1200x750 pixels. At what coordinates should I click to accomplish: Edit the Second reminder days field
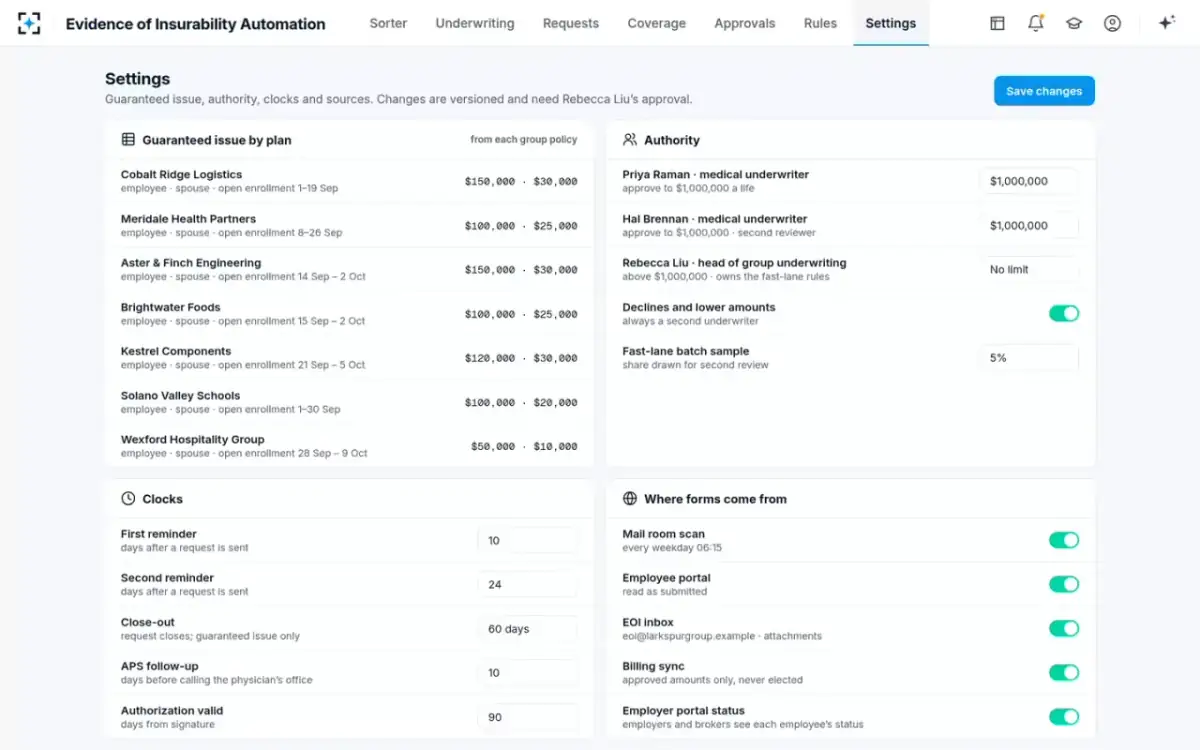528,584
